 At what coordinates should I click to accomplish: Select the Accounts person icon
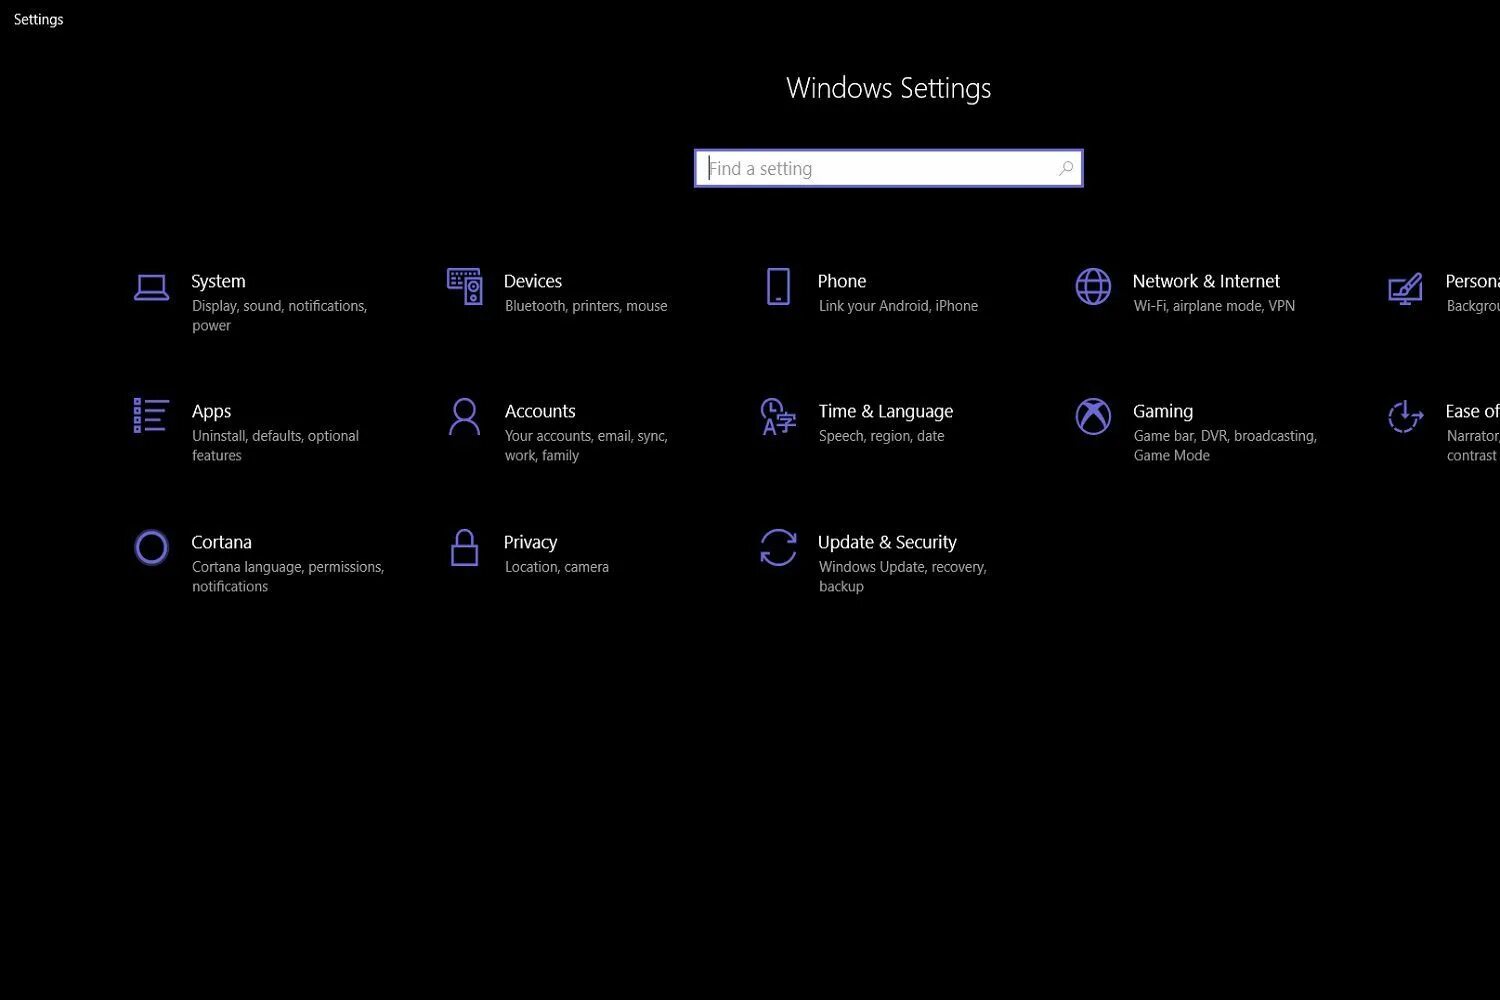coord(464,416)
